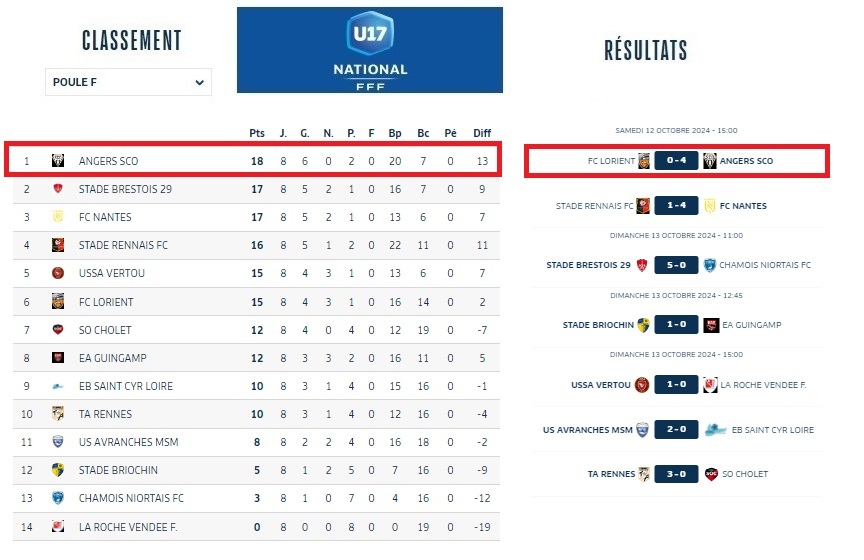This screenshot has width=864, height=560.
Task: Click the FC Nantes crest in standings
Action: coord(58,217)
